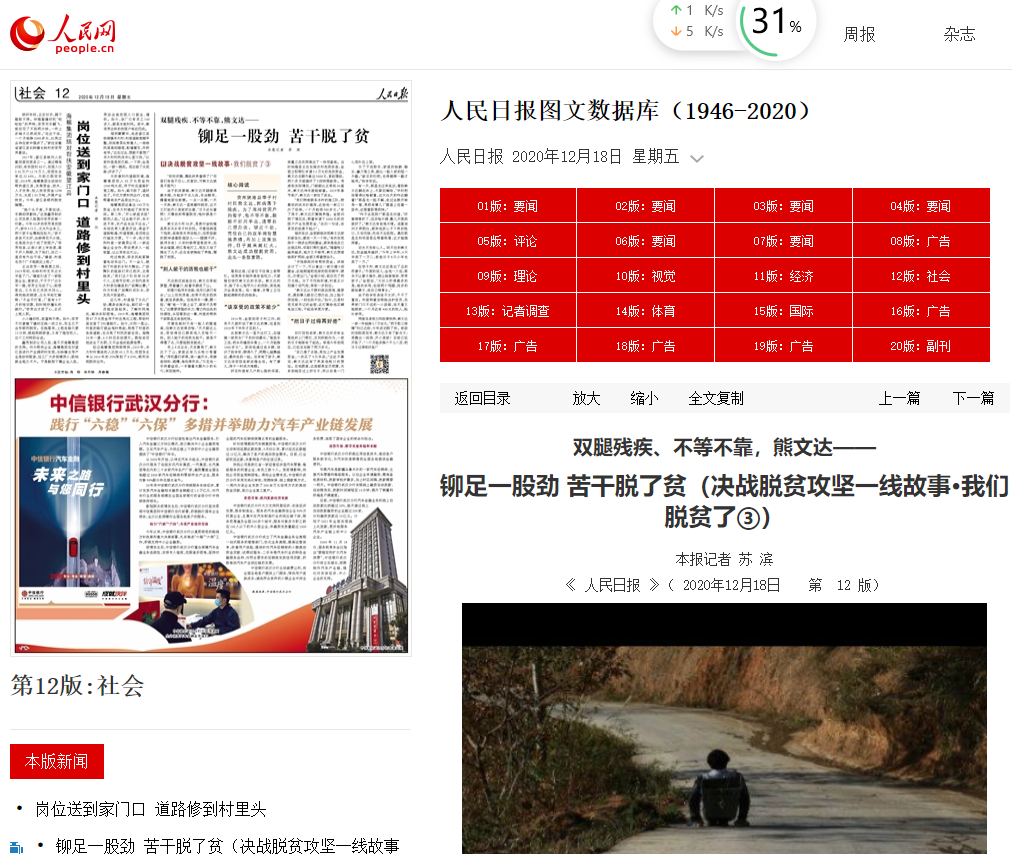
Task: Open page 15版: 国际
Action: 784,310
